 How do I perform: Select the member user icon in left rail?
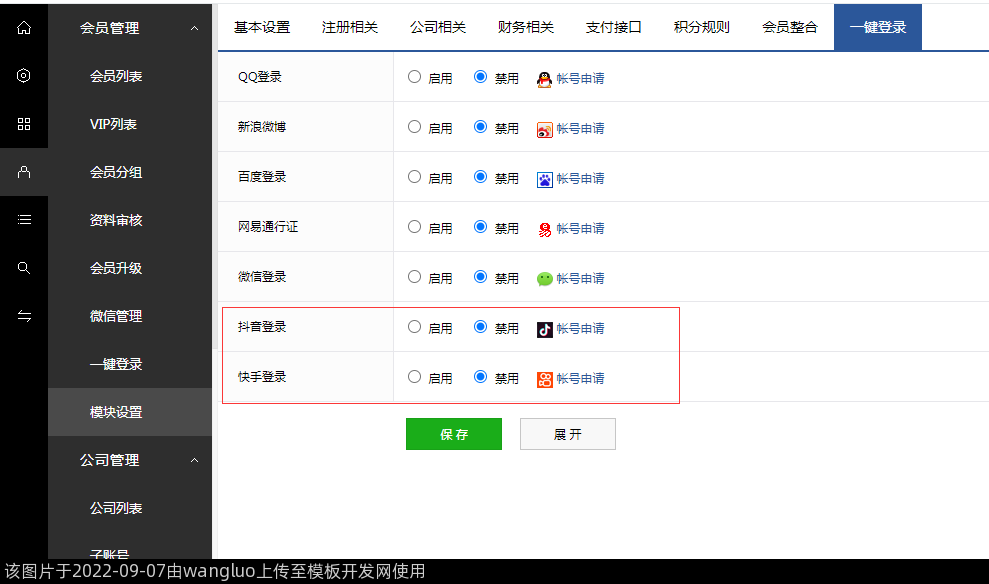pos(24,172)
